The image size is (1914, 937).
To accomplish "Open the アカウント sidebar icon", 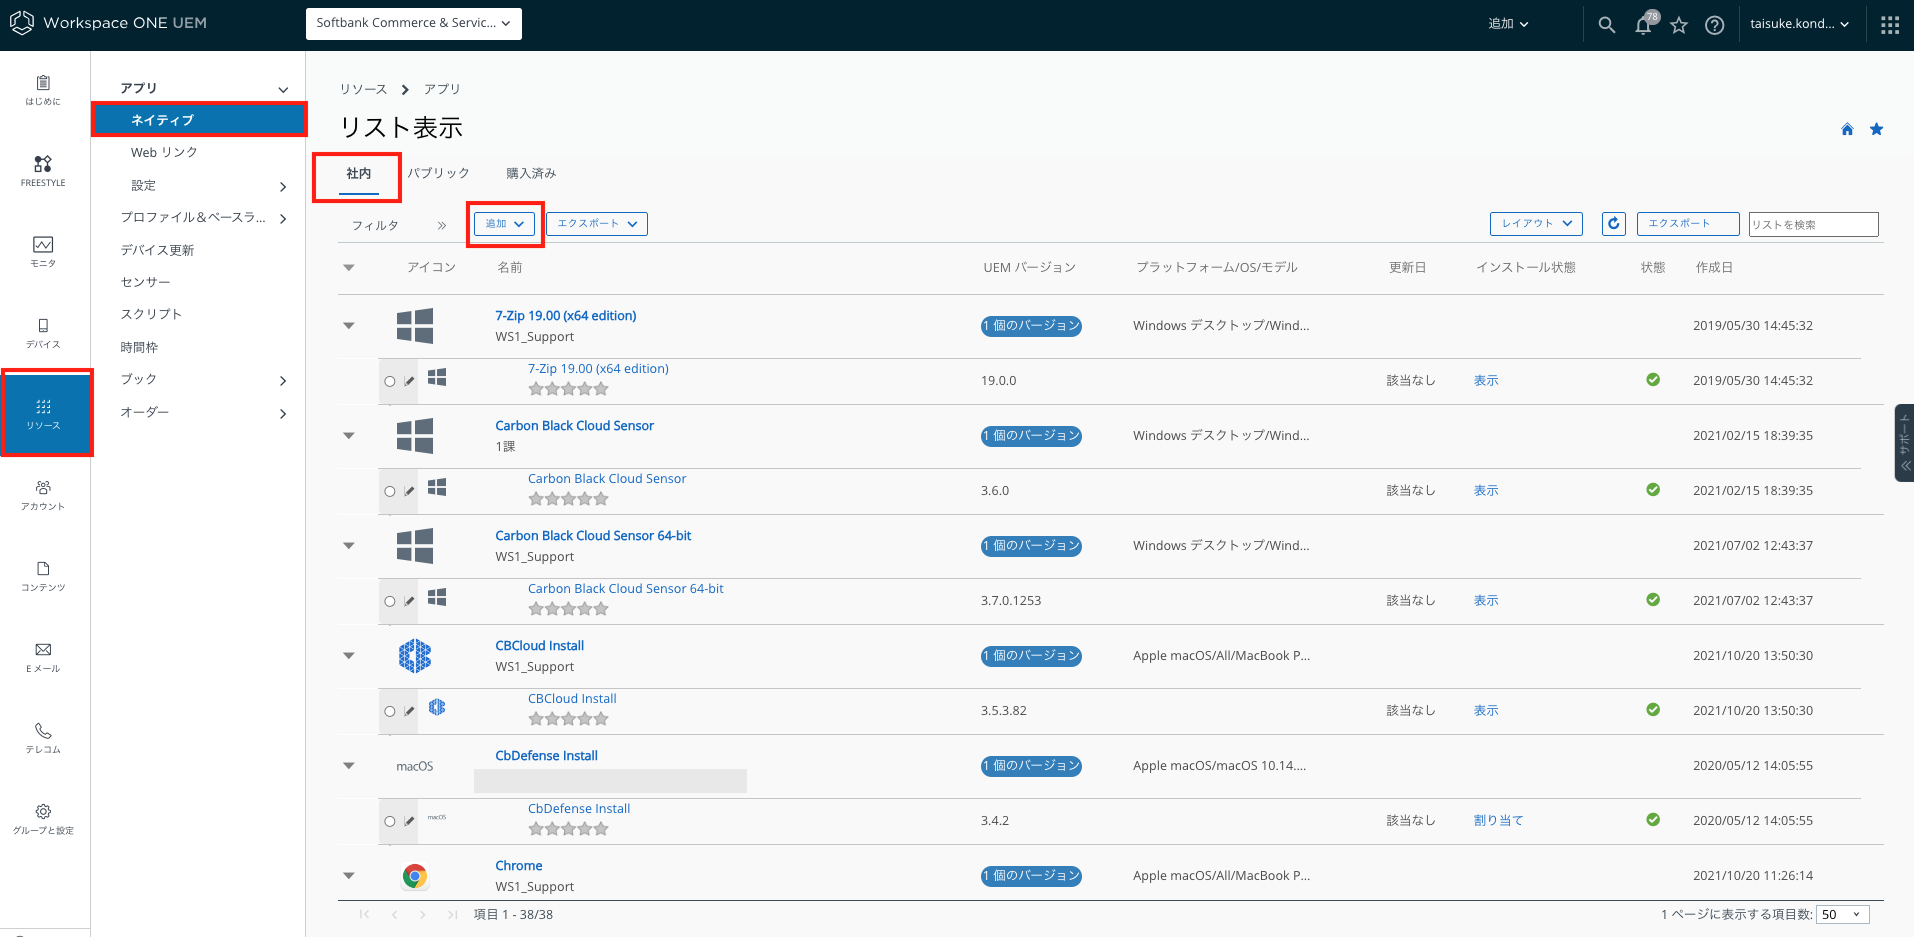I will [43, 495].
